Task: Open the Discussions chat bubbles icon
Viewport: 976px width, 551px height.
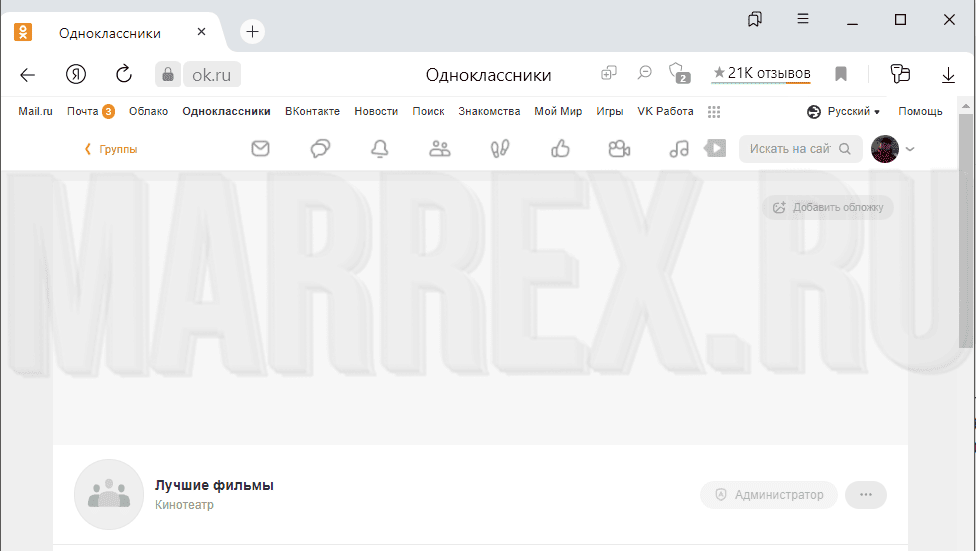Action: click(320, 149)
